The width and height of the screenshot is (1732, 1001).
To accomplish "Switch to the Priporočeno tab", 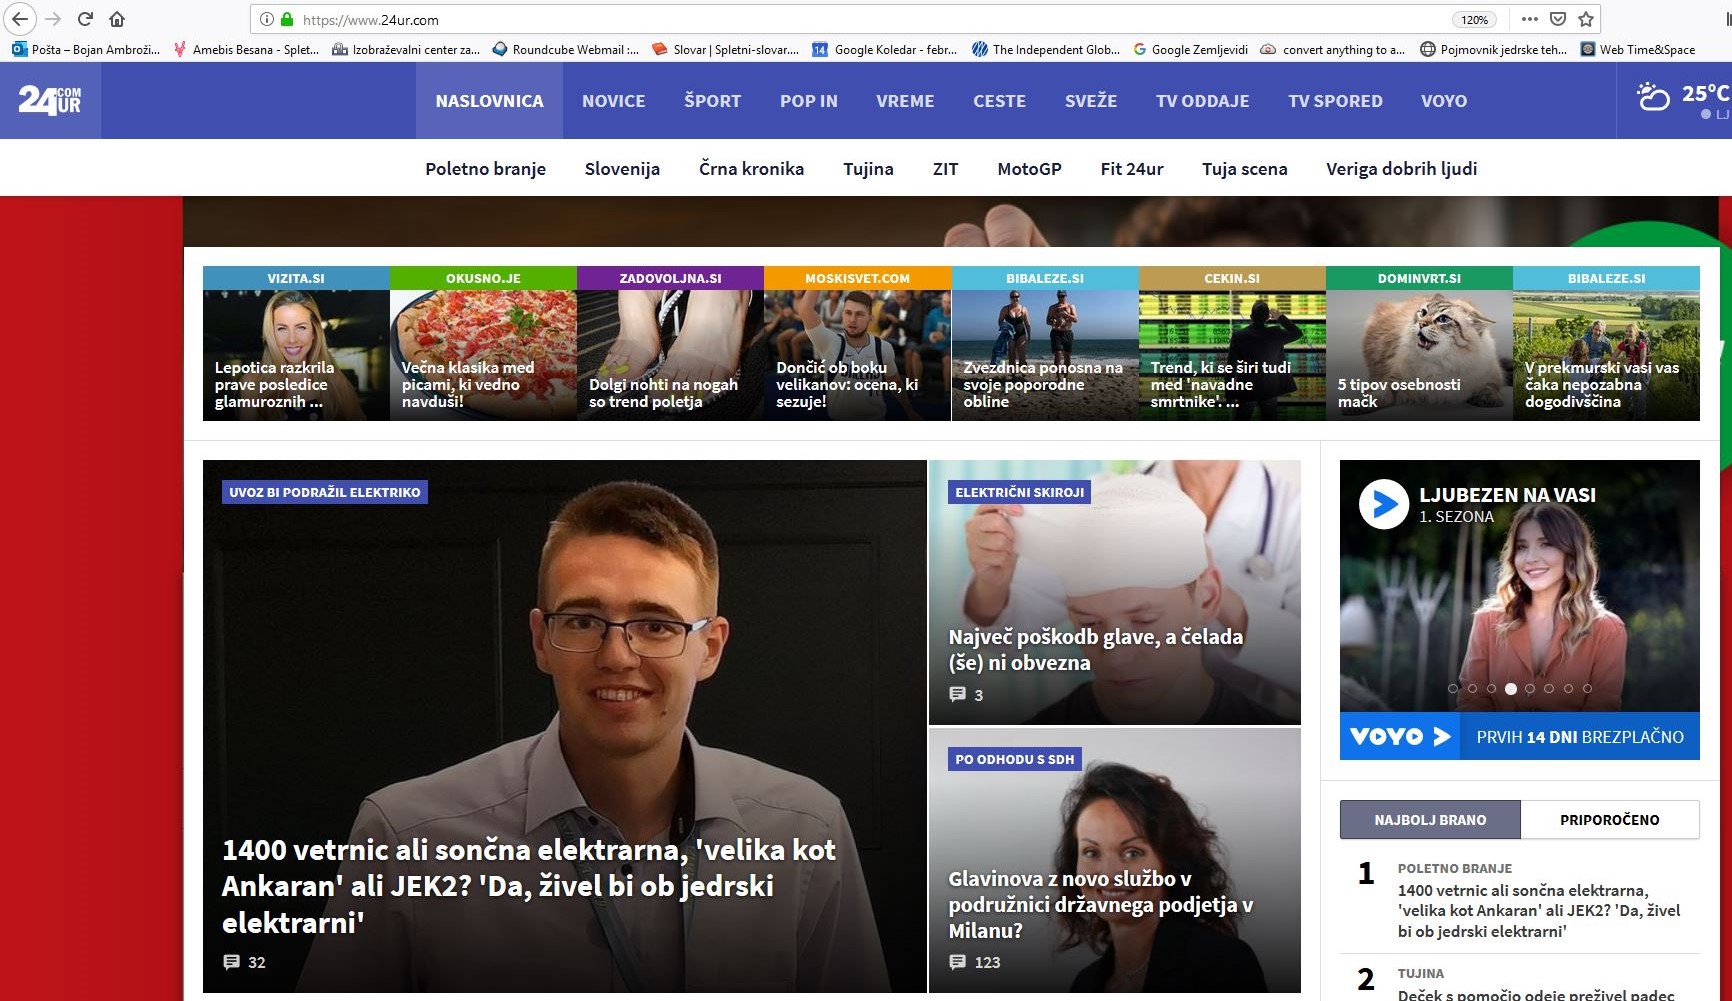I will (x=1609, y=820).
